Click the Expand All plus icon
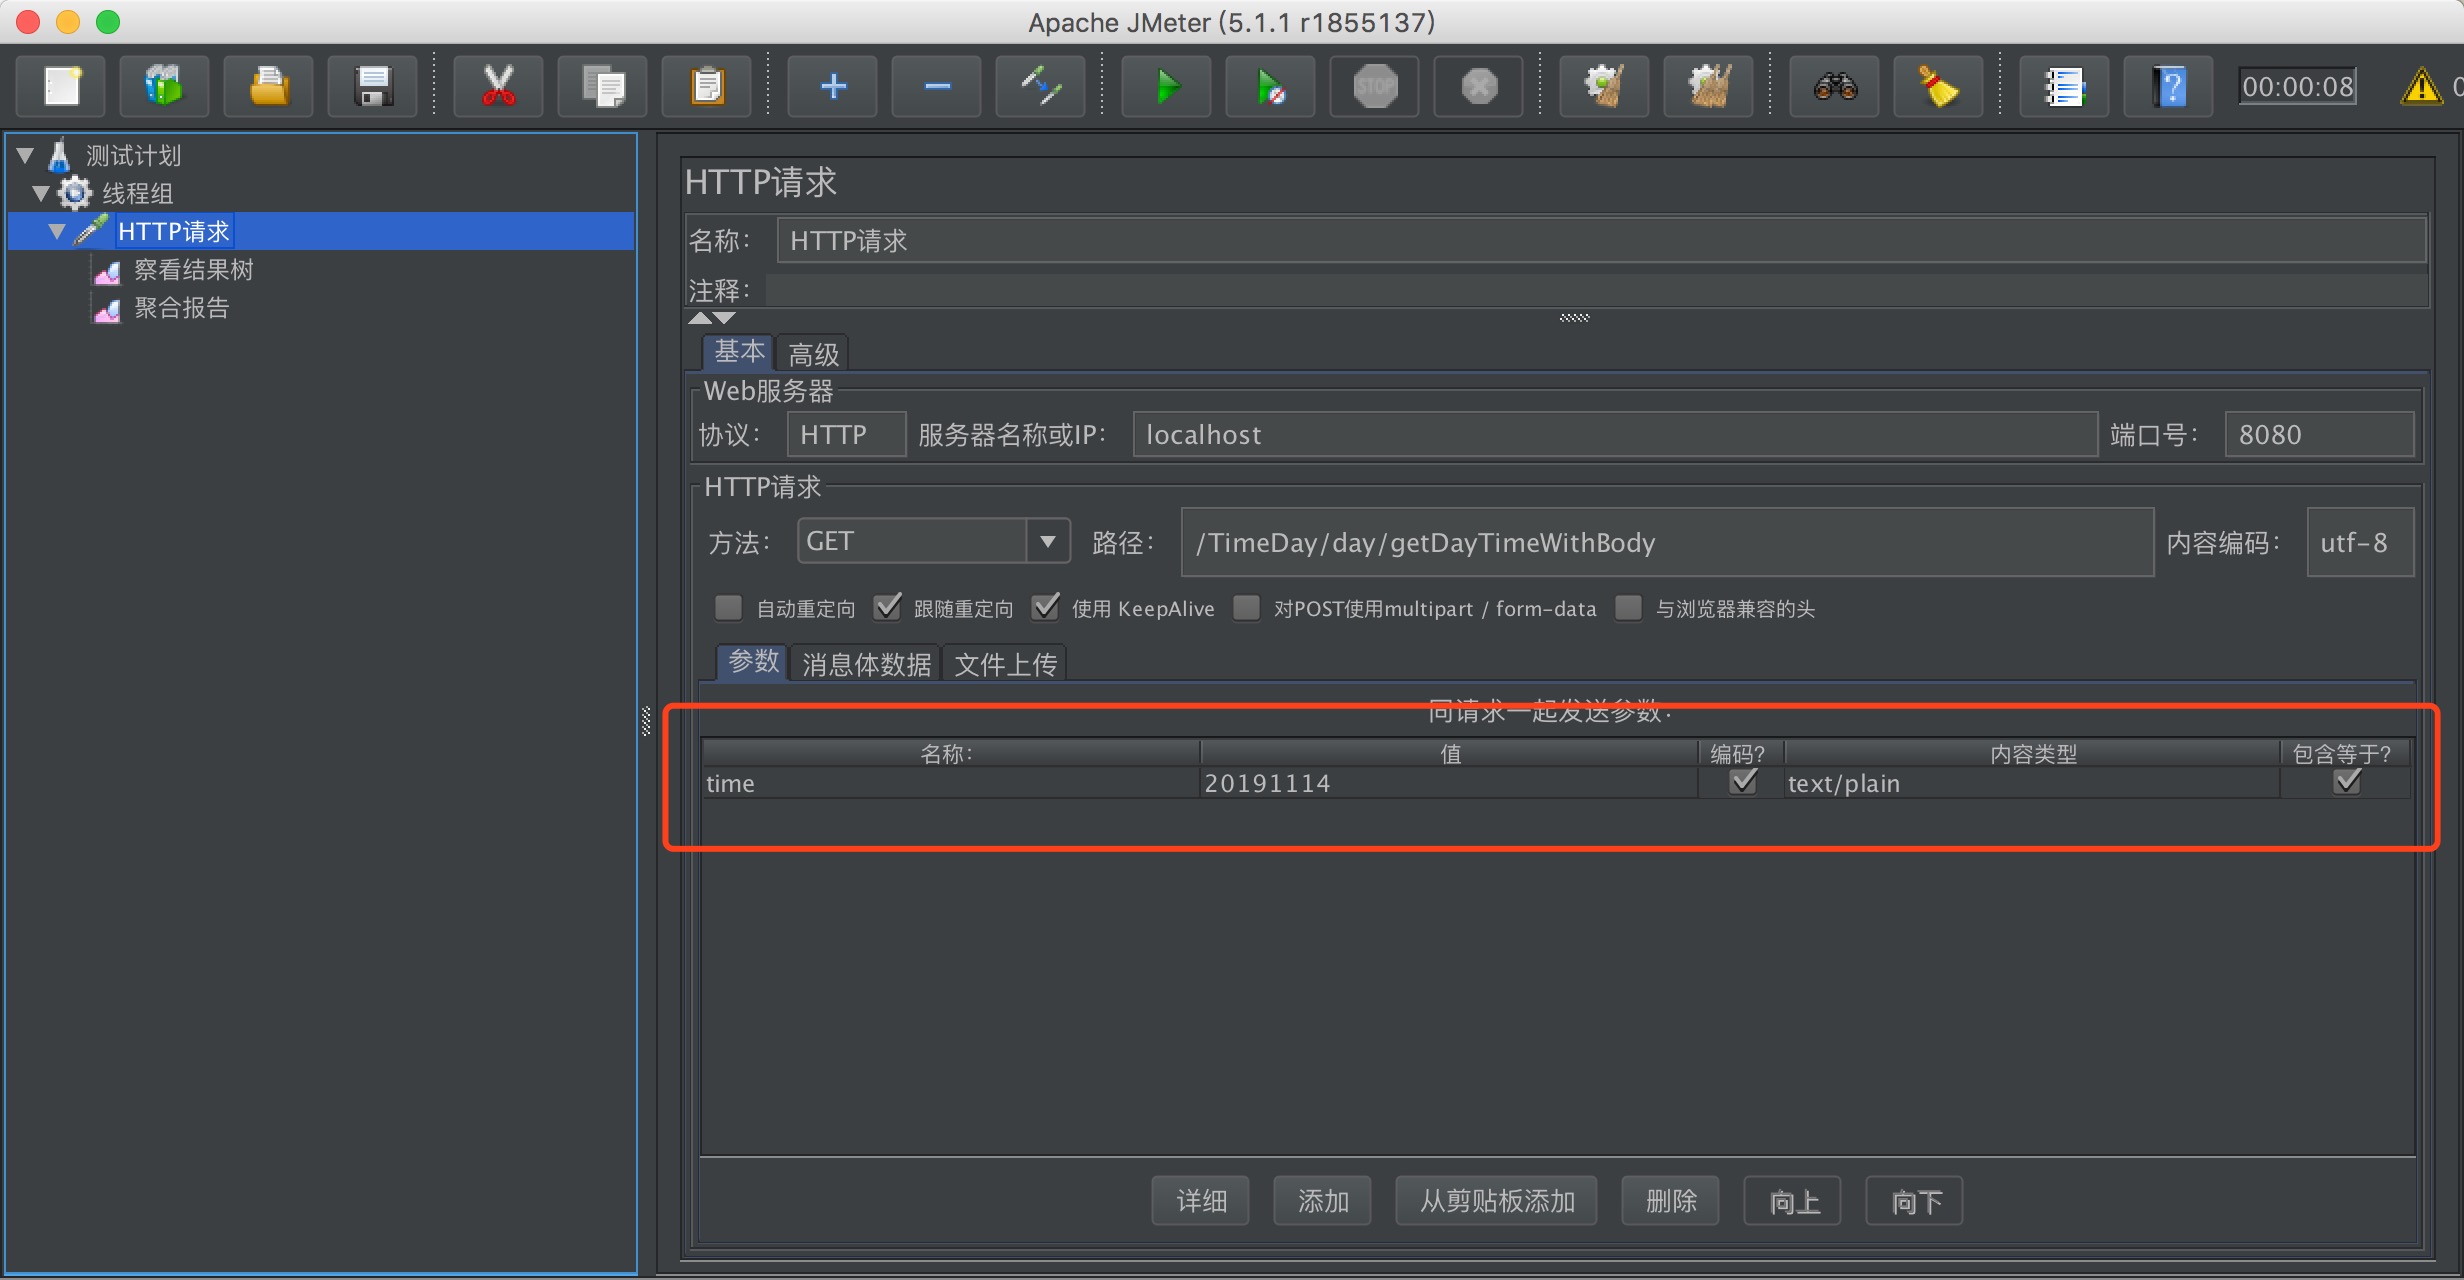This screenshot has width=2464, height=1280. point(832,86)
